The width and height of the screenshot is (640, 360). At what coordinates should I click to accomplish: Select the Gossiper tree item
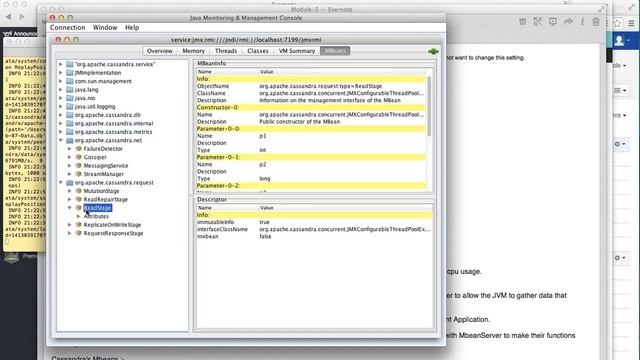point(95,157)
